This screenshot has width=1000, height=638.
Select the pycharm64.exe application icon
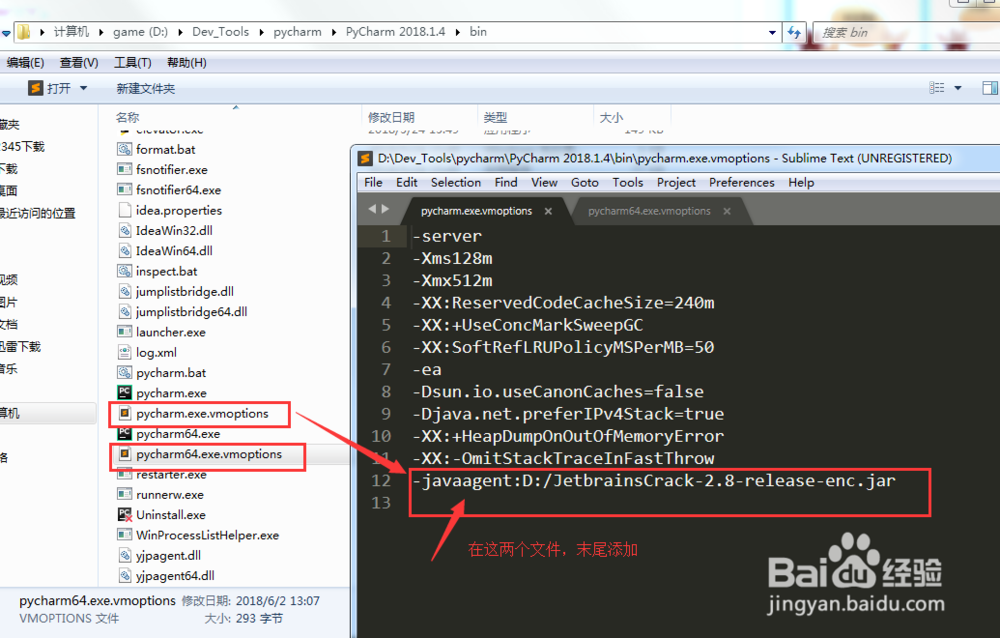pyautogui.click(x=124, y=434)
